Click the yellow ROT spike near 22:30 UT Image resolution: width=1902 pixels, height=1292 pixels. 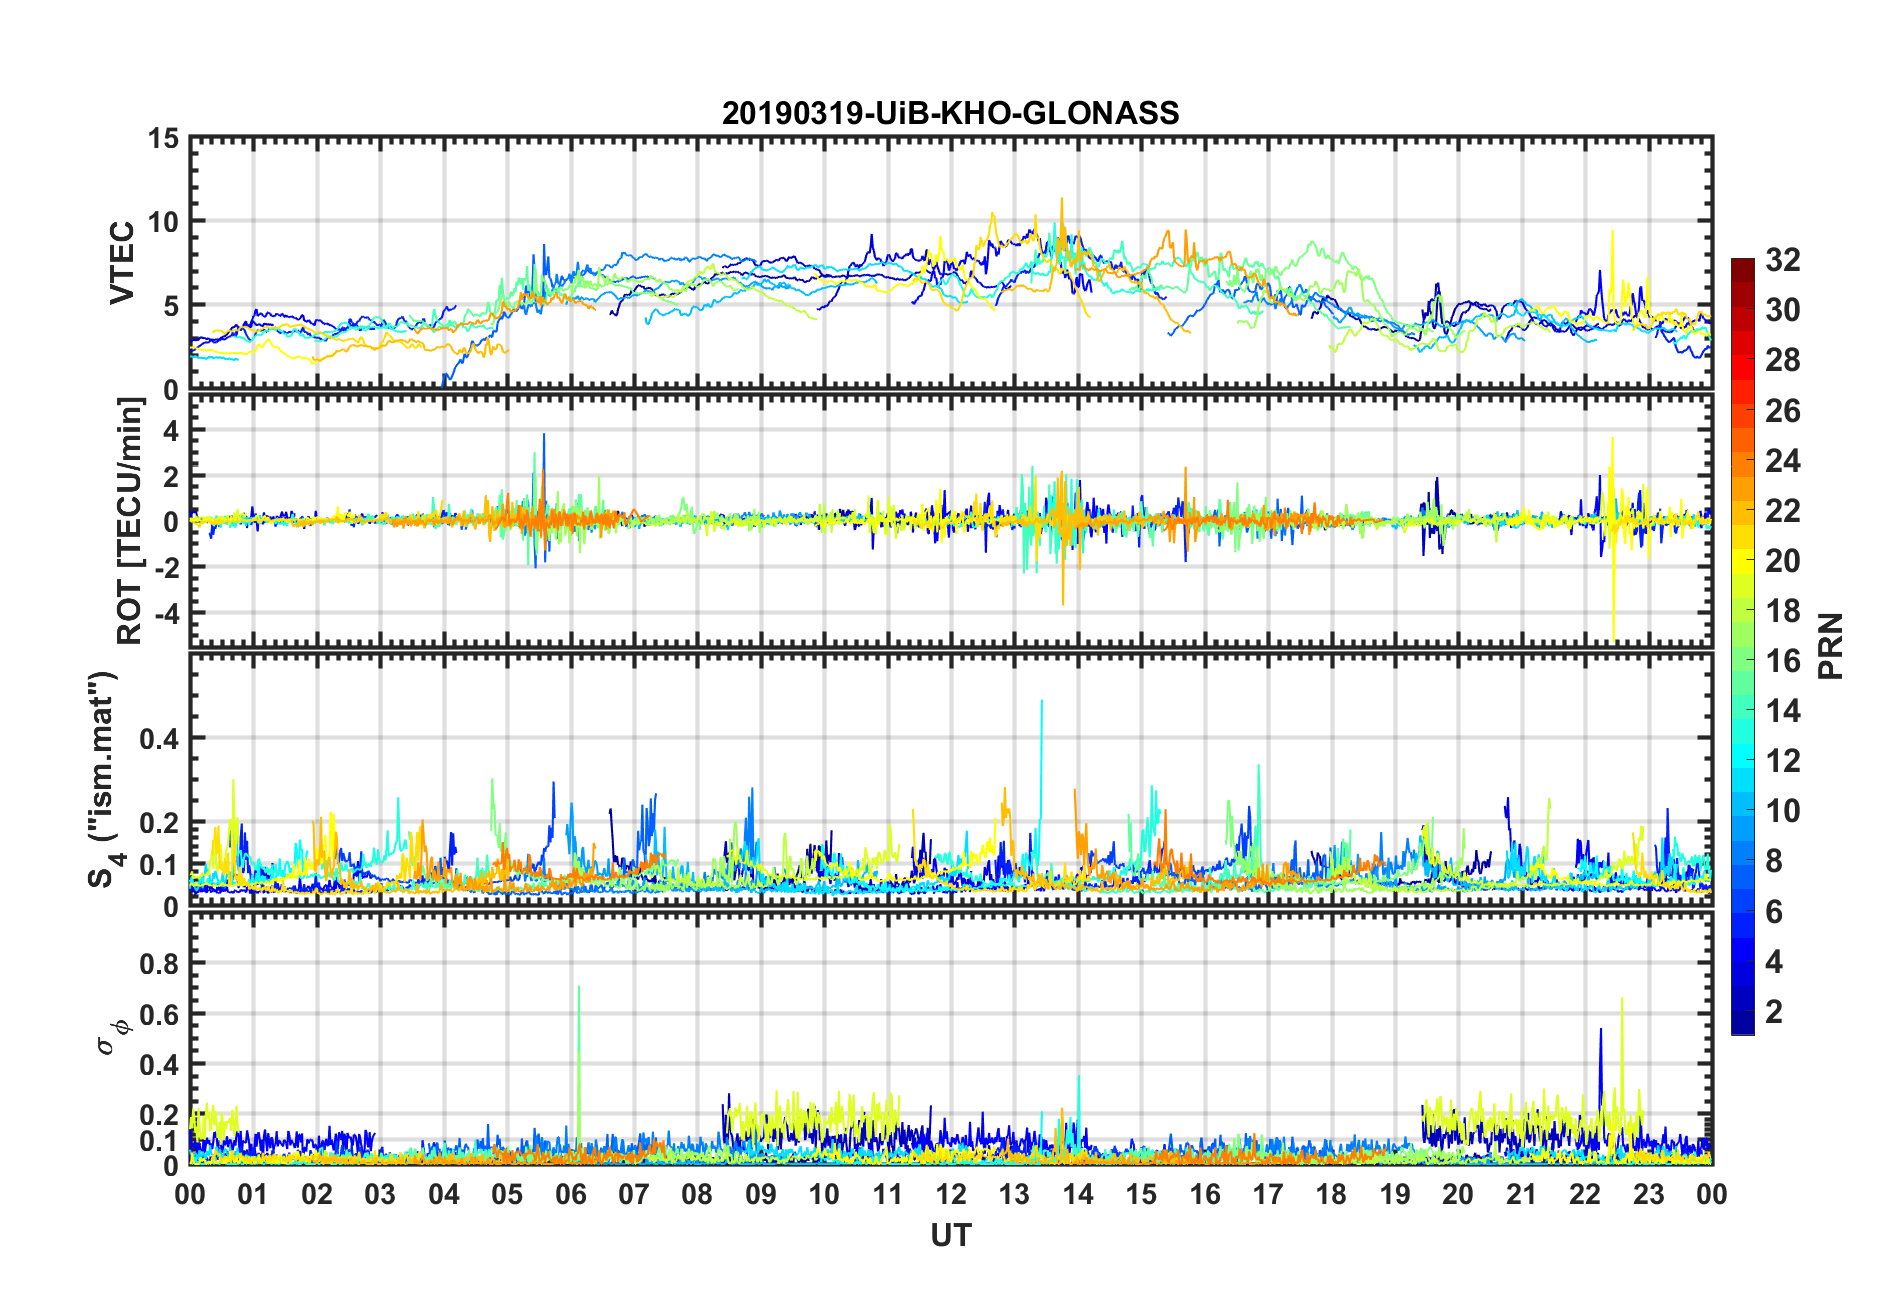(1612, 540)
